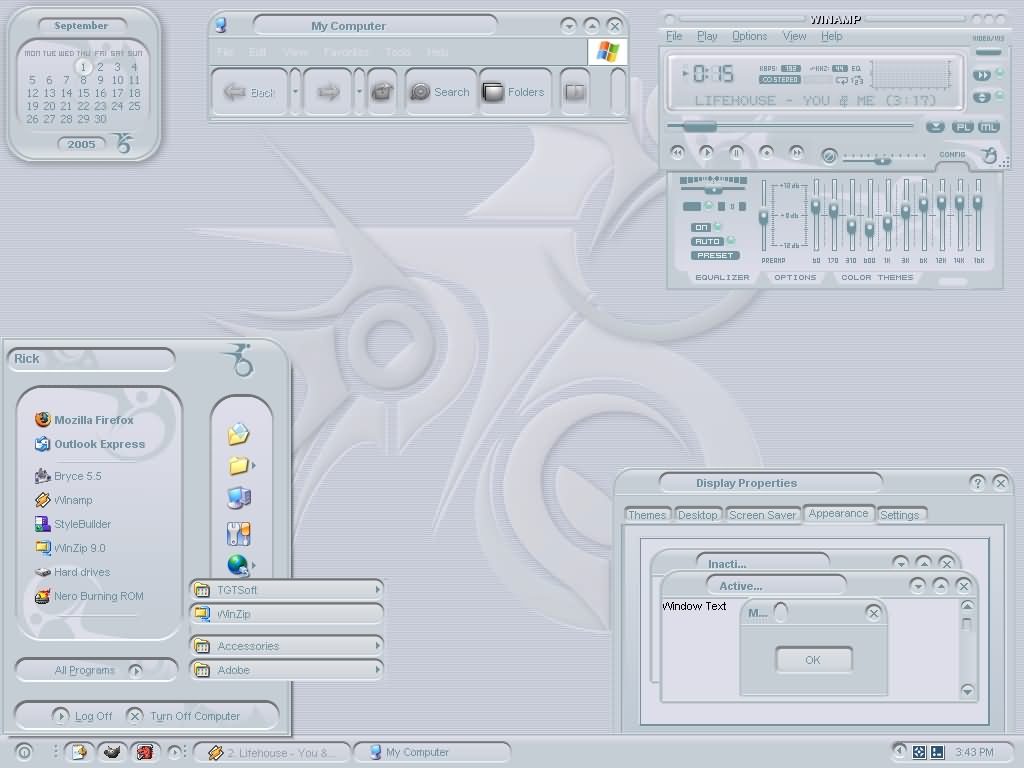
Task: Toggle the Search pane in My Computer
Action: point(440,92)
